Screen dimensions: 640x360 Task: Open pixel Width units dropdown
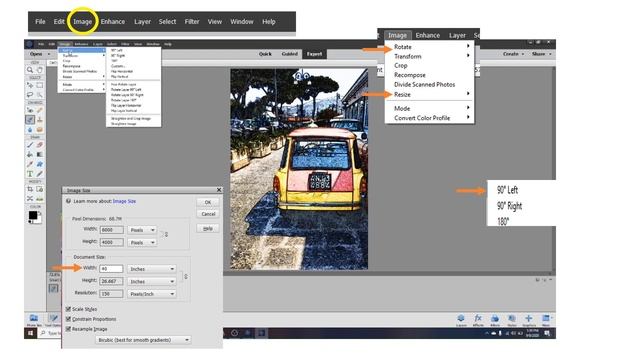(142, 230)
